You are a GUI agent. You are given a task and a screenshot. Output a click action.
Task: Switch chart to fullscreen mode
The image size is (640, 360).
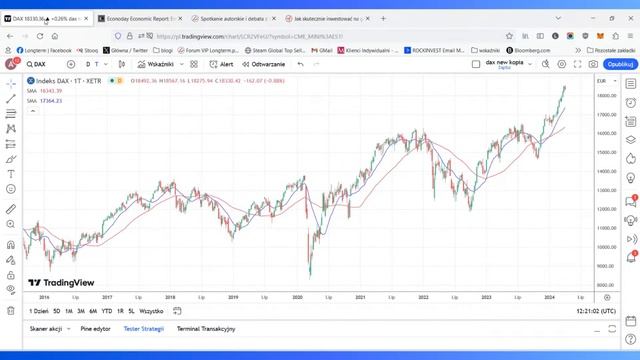[x=577, y=64]
